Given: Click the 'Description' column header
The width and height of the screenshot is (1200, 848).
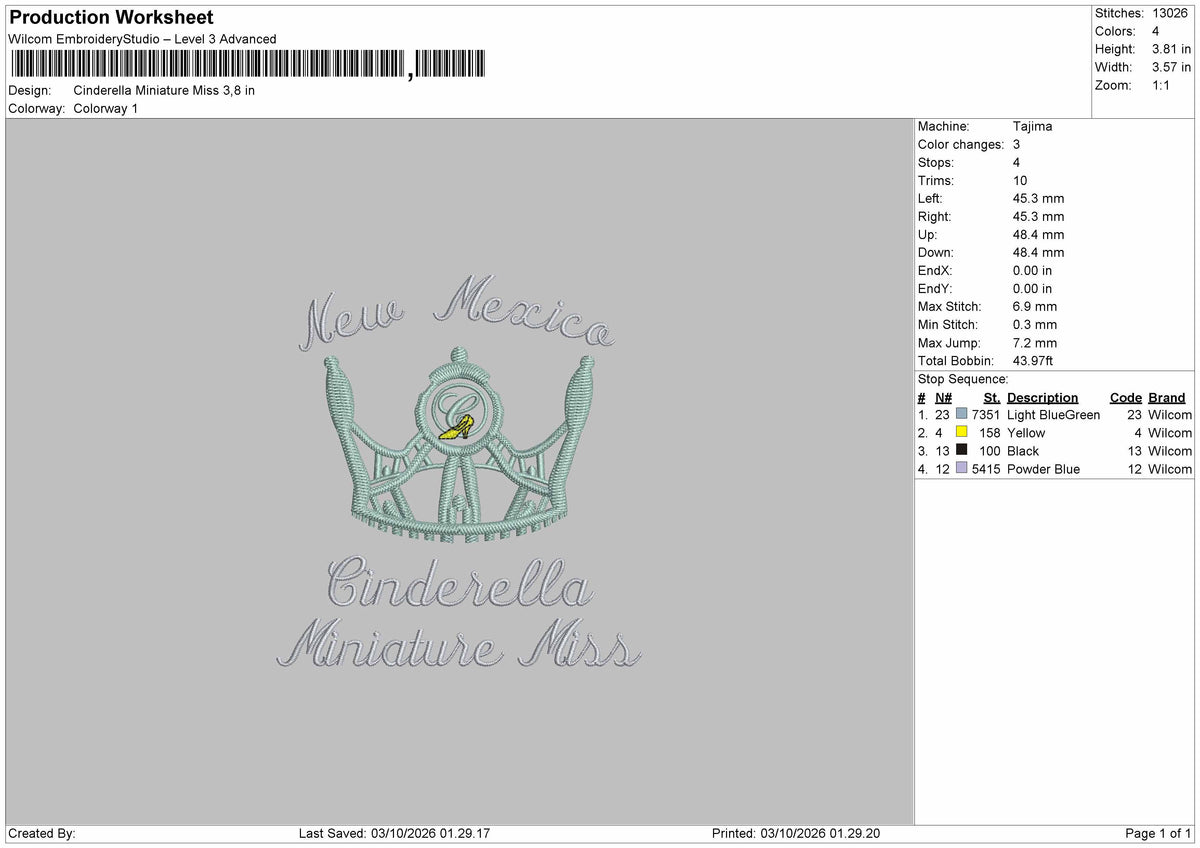Looking at the screenshot, I should 1042,397.
